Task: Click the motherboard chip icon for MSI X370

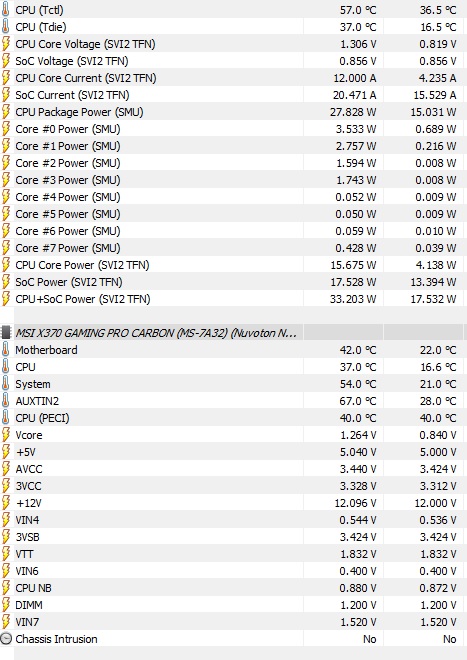Action: [6, 333]
